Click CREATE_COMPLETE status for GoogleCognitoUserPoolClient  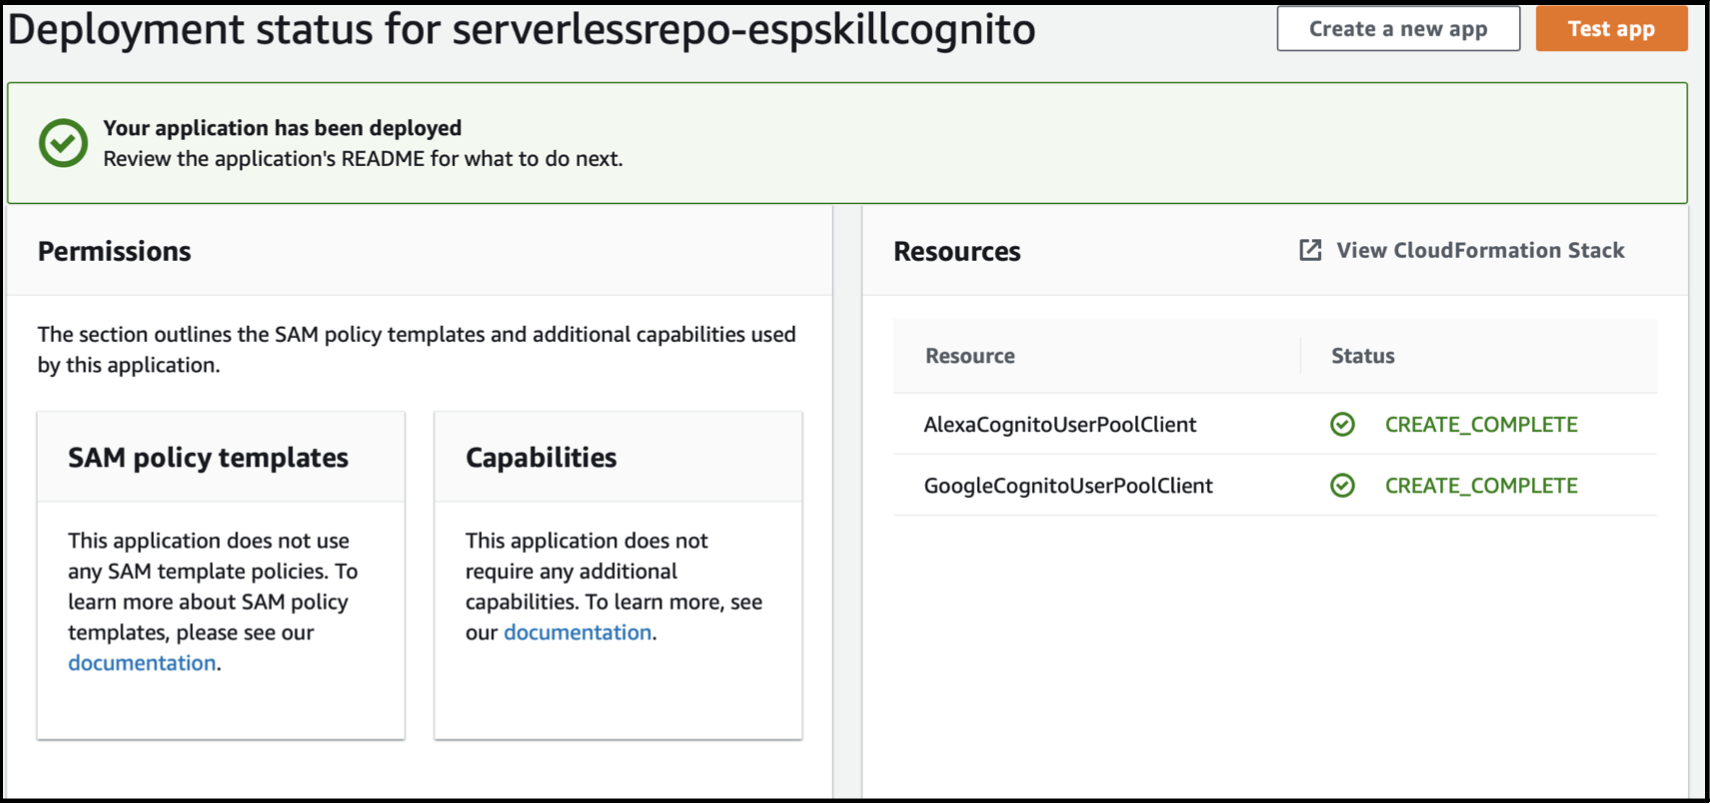1481,486
